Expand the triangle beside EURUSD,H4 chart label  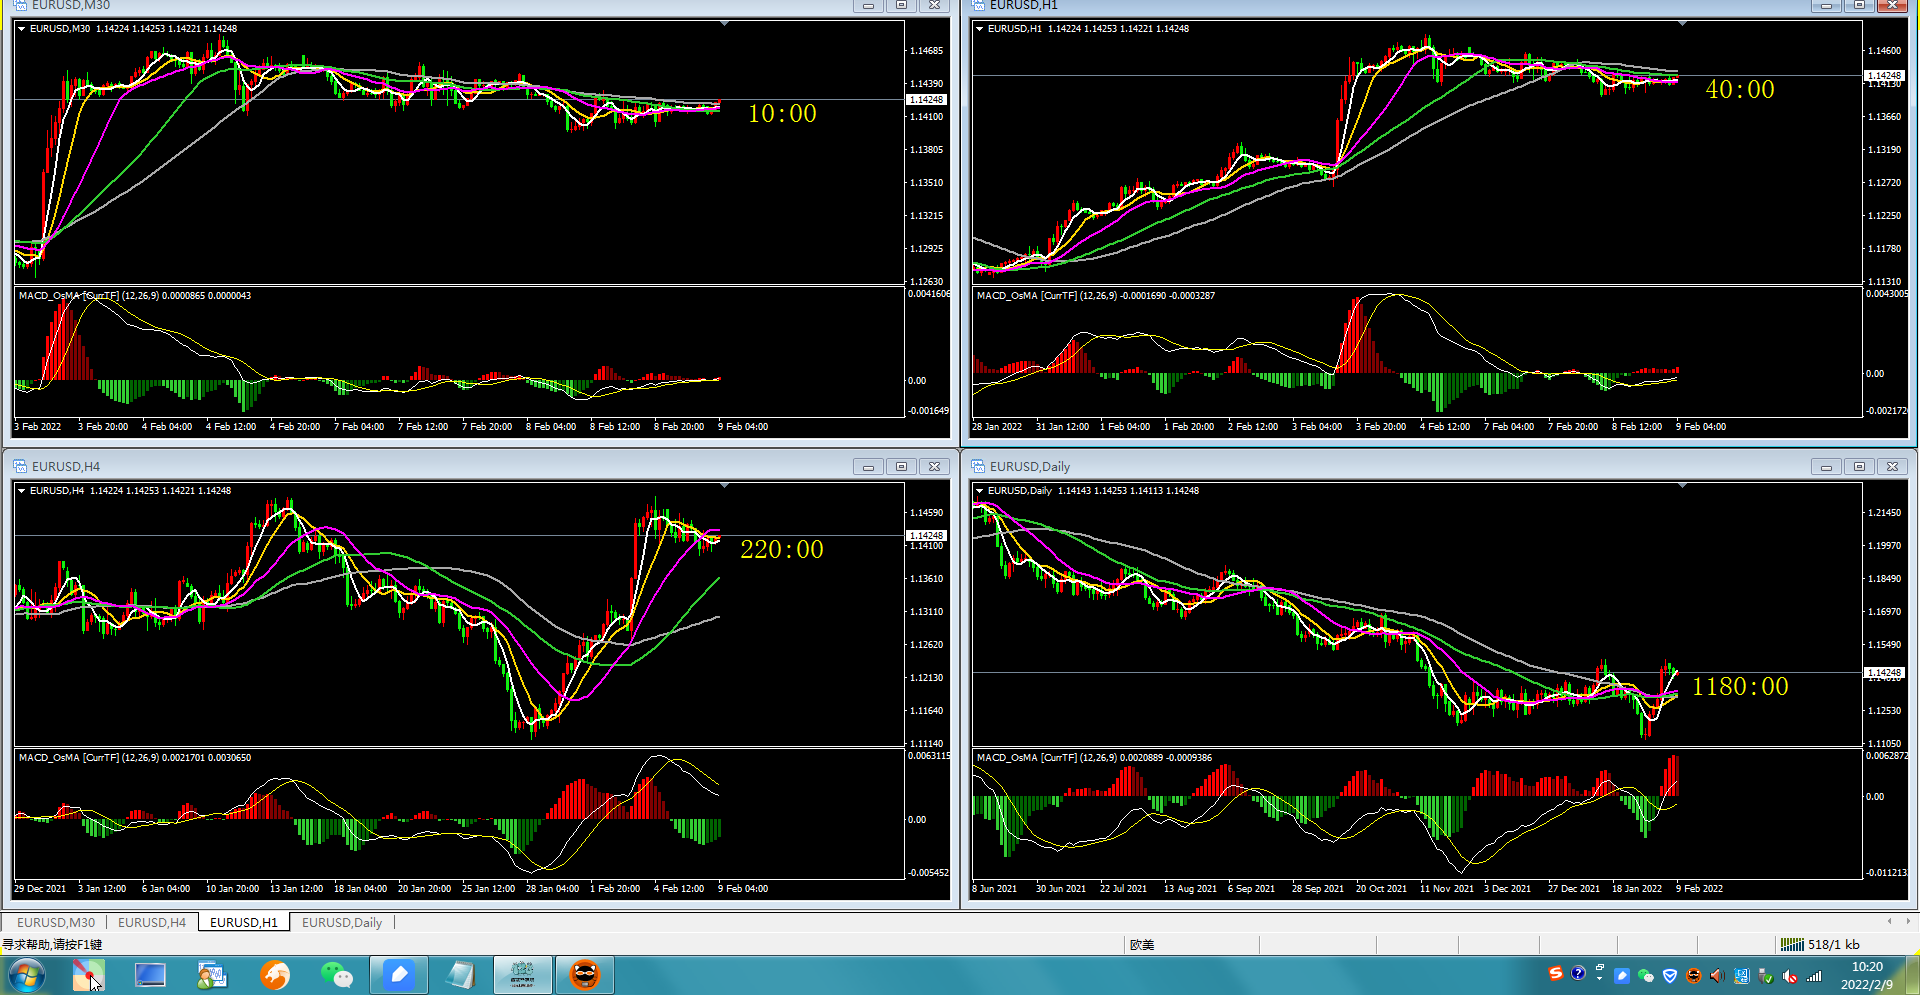click(x=22, y=491)
